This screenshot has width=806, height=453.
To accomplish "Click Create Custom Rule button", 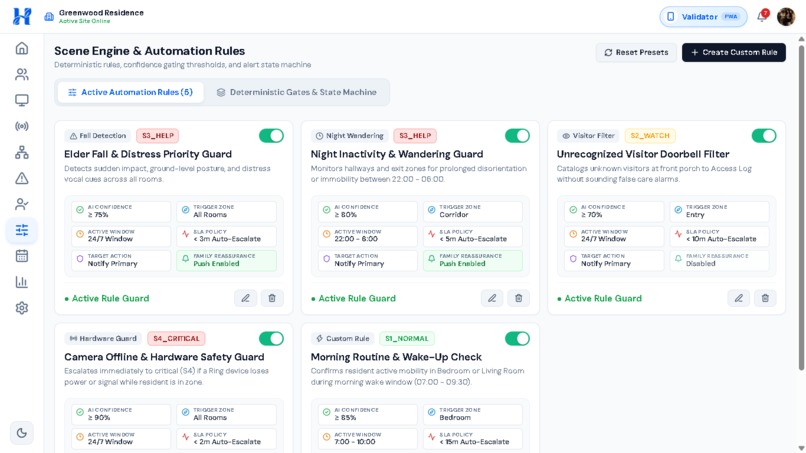I will pyautogui.click(x=734, y=52).
